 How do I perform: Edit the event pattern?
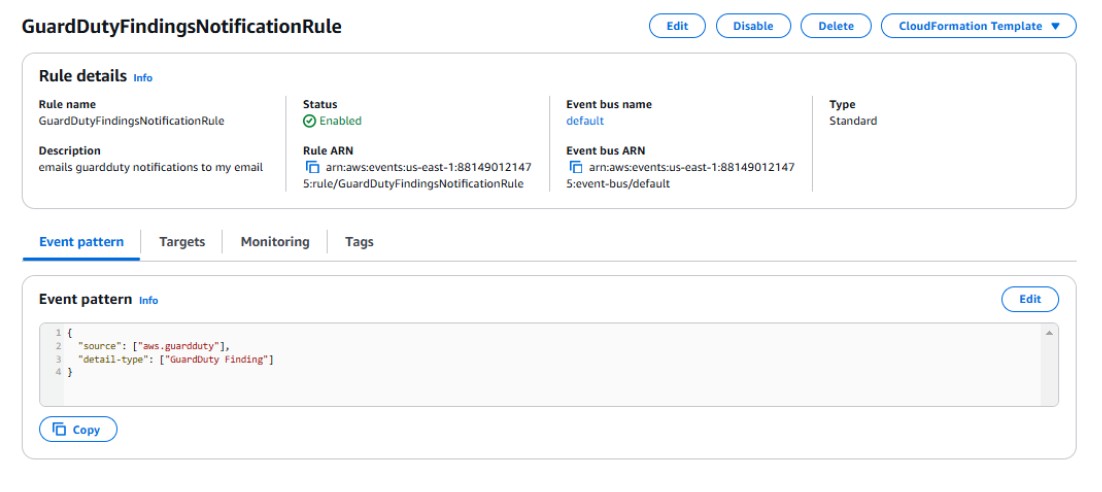(1030, 299)
